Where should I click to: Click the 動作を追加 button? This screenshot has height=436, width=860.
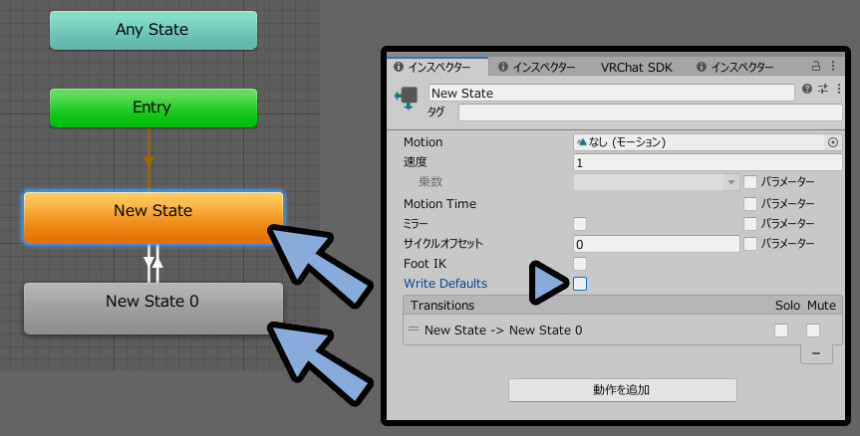click(x=622, y=390)
